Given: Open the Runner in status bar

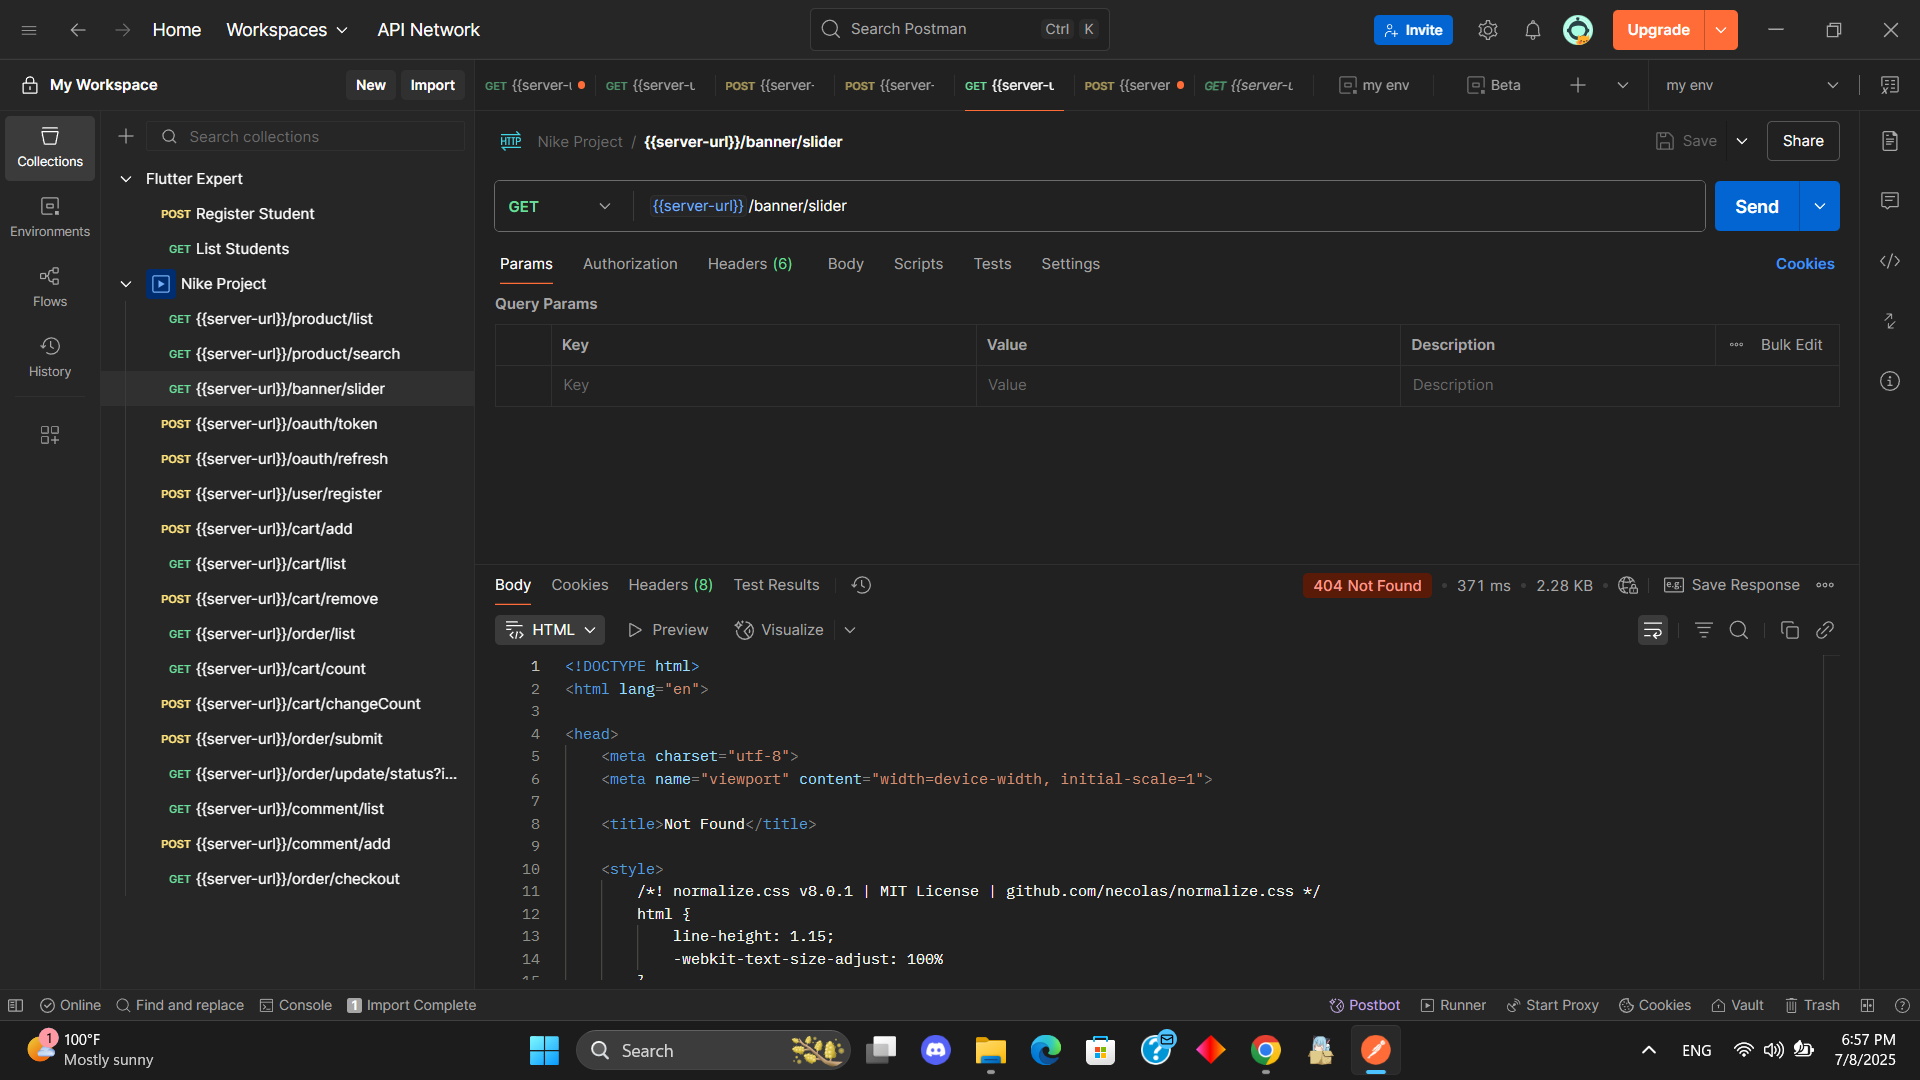Looking at the screenshot, I should pos(1453,1005).
